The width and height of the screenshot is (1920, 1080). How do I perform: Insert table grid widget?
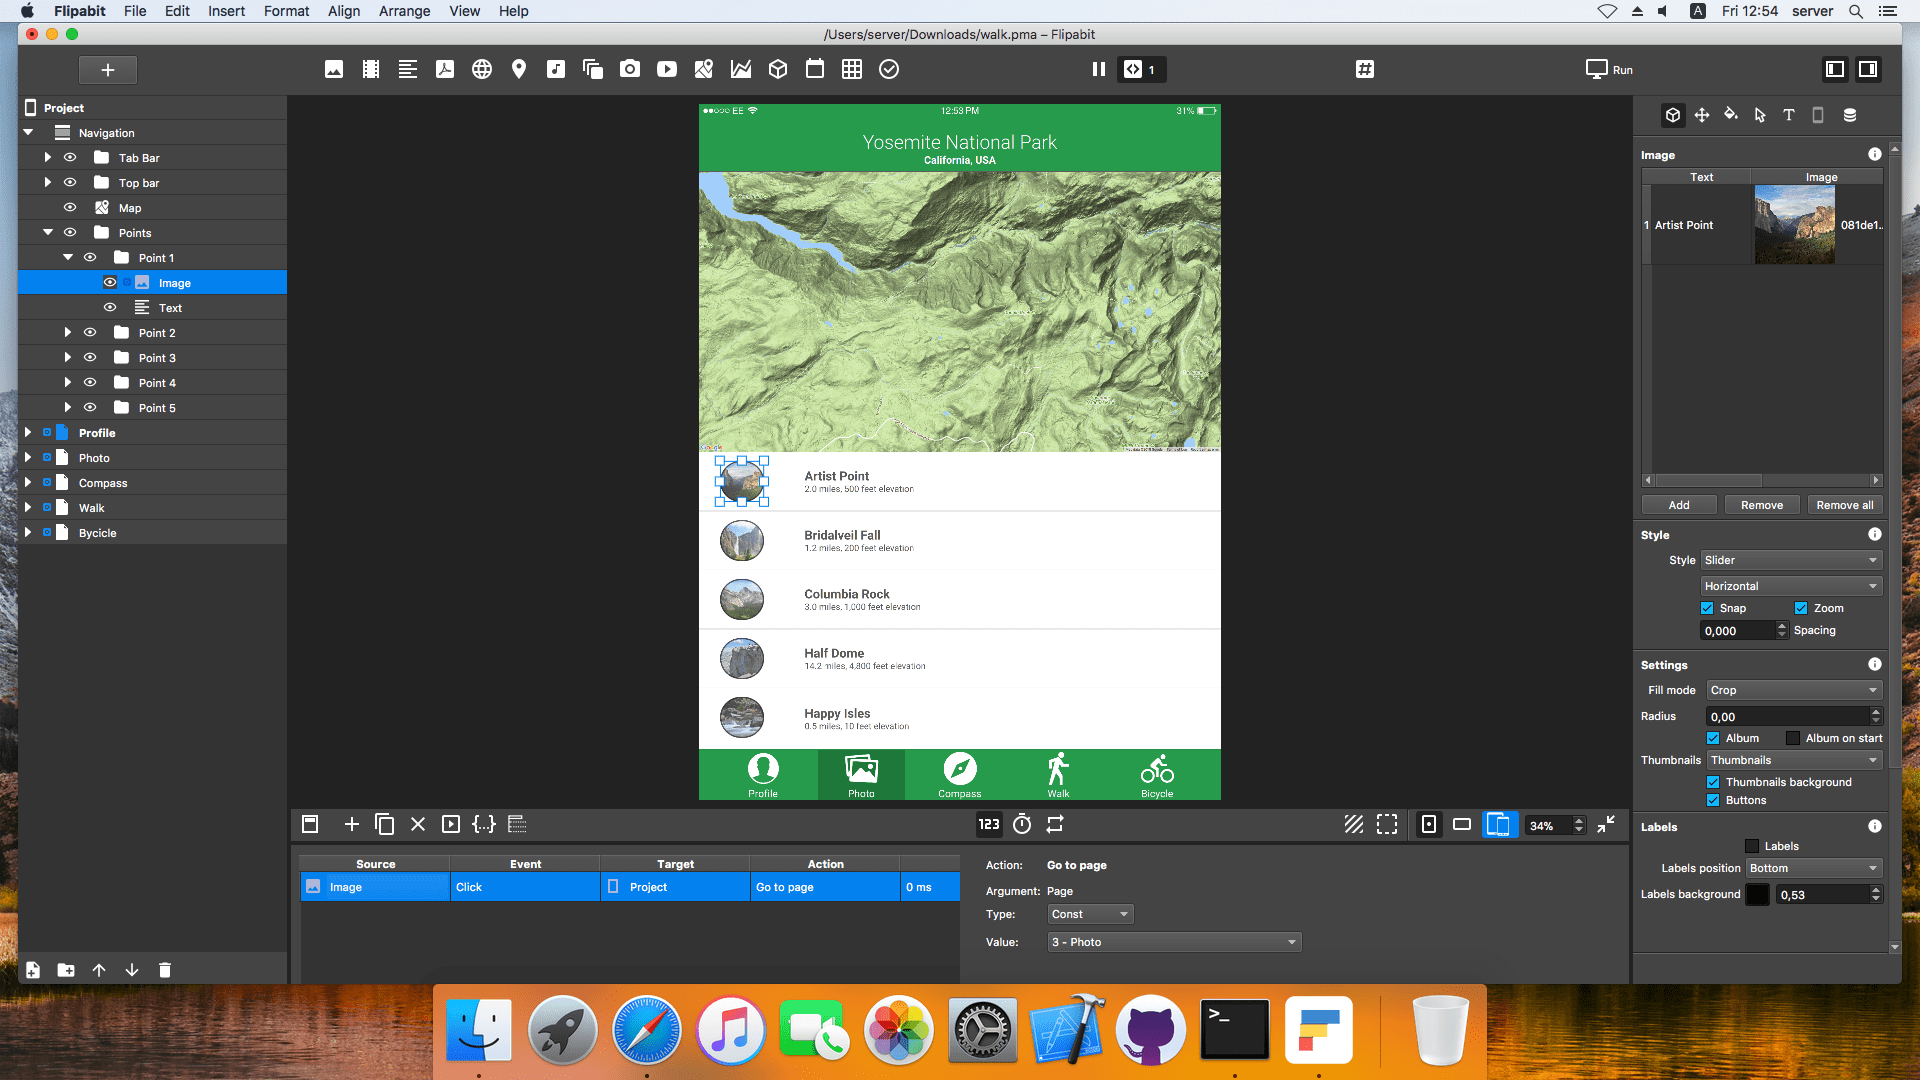852,69
